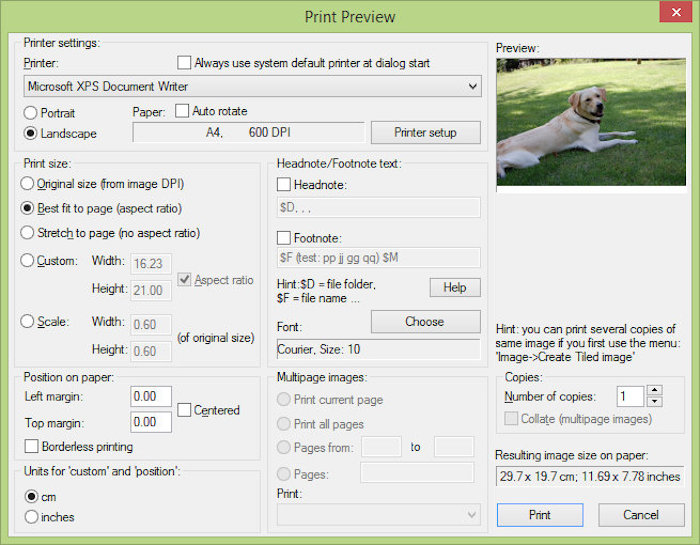Select Portrait orientation

32,113
